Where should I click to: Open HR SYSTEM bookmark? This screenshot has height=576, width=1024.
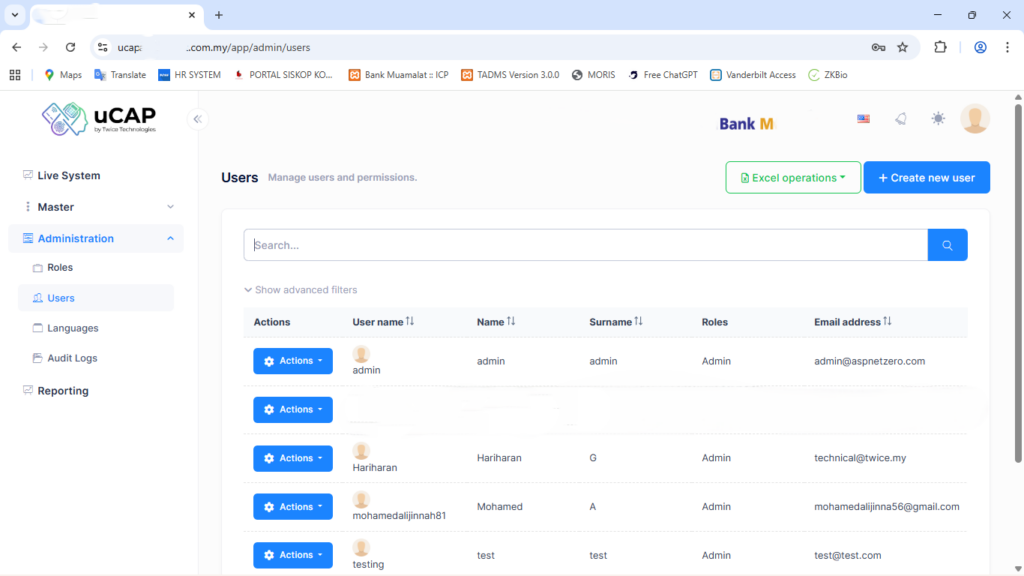pyautogui.click(x=189, y=75)
